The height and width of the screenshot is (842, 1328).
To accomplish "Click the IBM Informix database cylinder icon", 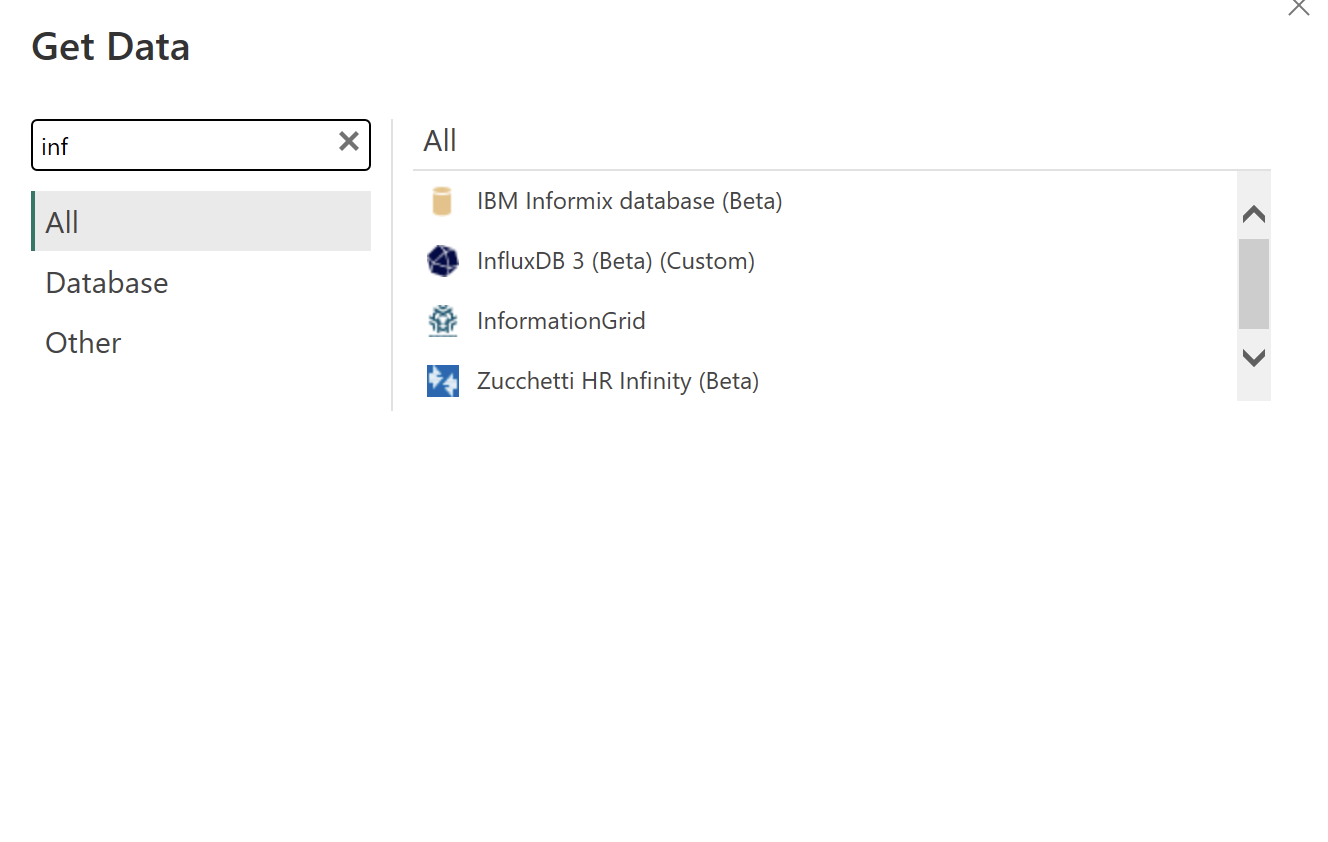I will tap(442, 201).
